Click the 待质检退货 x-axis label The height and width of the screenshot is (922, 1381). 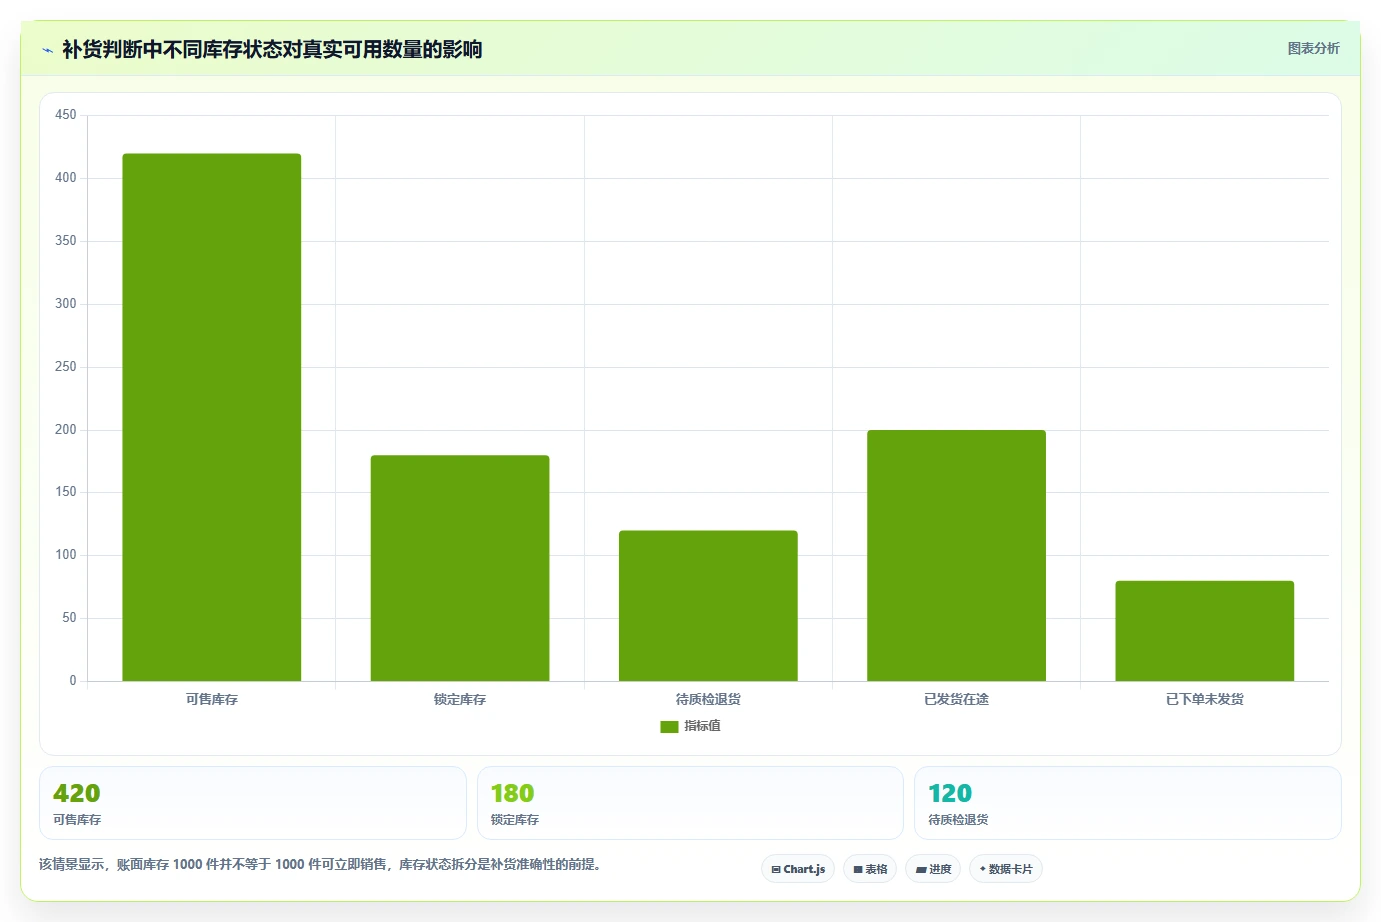coord(708,700)
